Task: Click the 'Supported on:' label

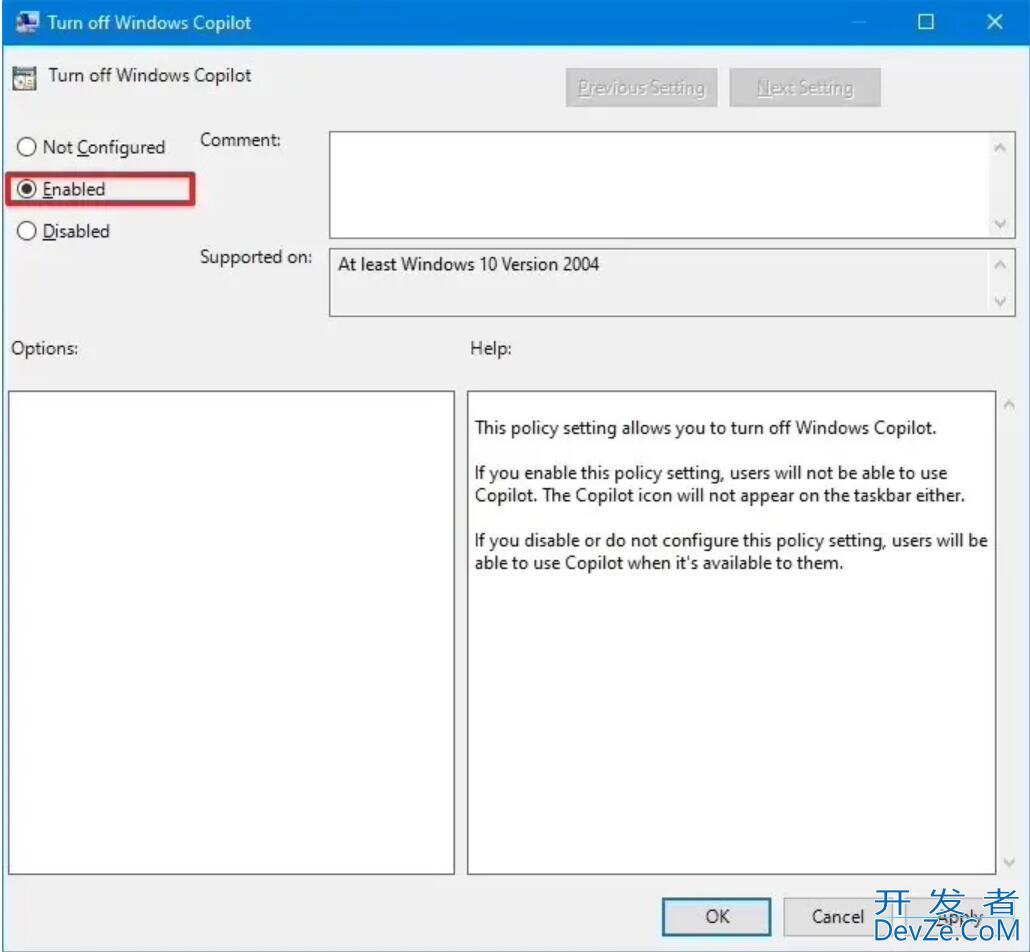Action: pyautogui.click(x=256, y=257)
